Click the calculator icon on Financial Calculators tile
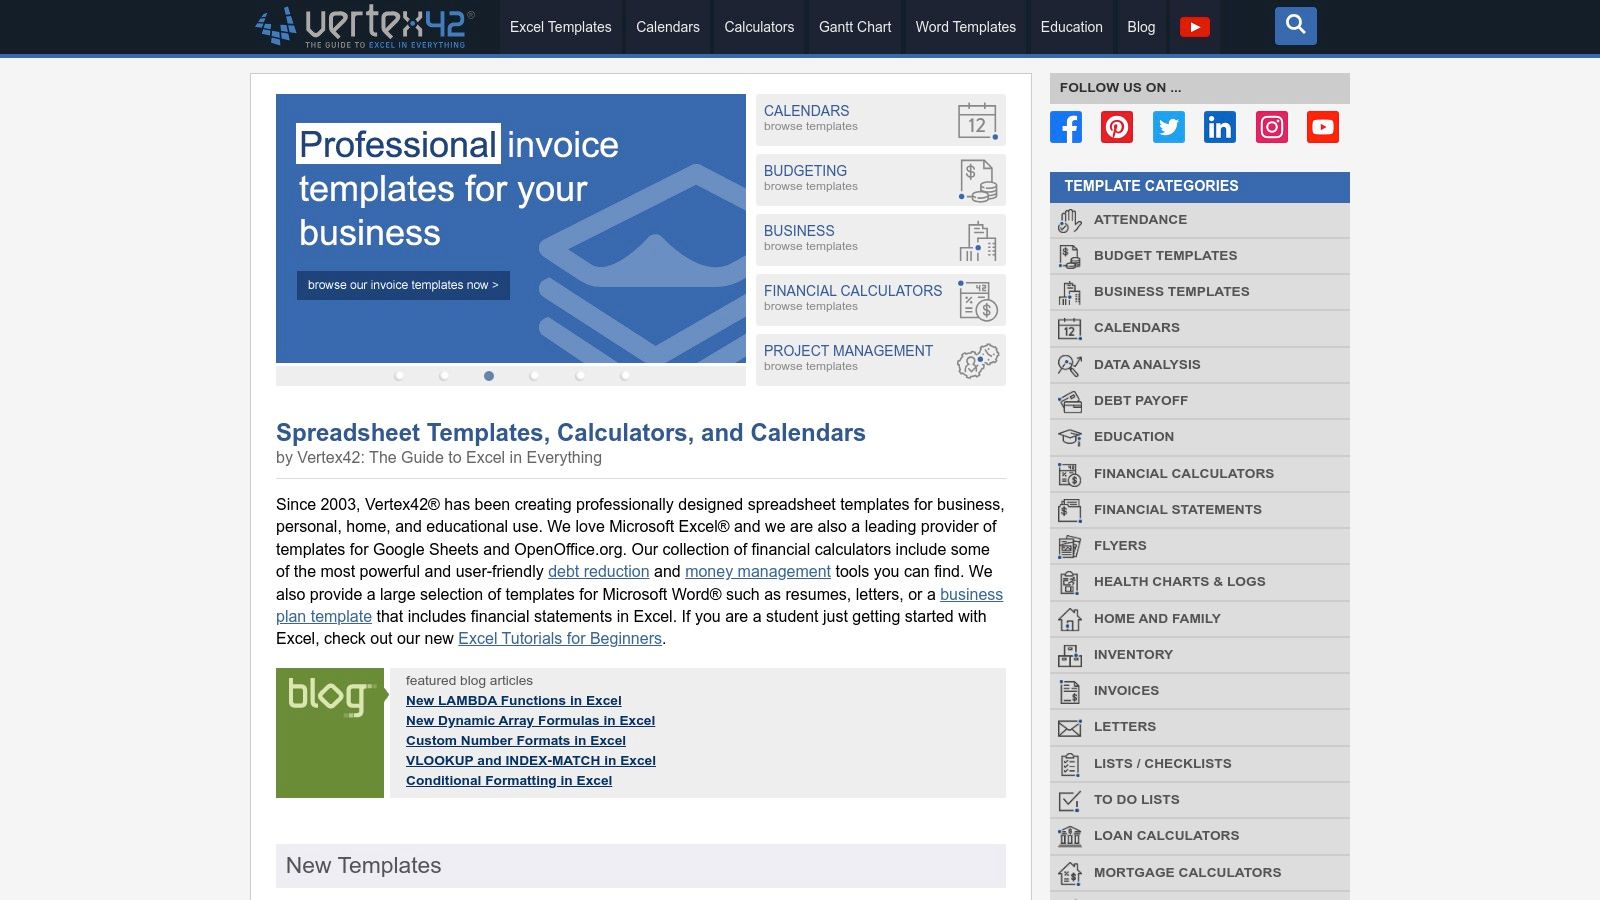The image size is (1600, 900). pos(977,300)
